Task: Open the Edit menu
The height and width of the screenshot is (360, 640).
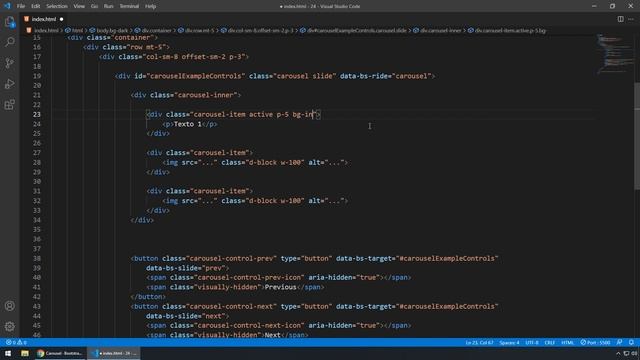Action: (36, 6)
